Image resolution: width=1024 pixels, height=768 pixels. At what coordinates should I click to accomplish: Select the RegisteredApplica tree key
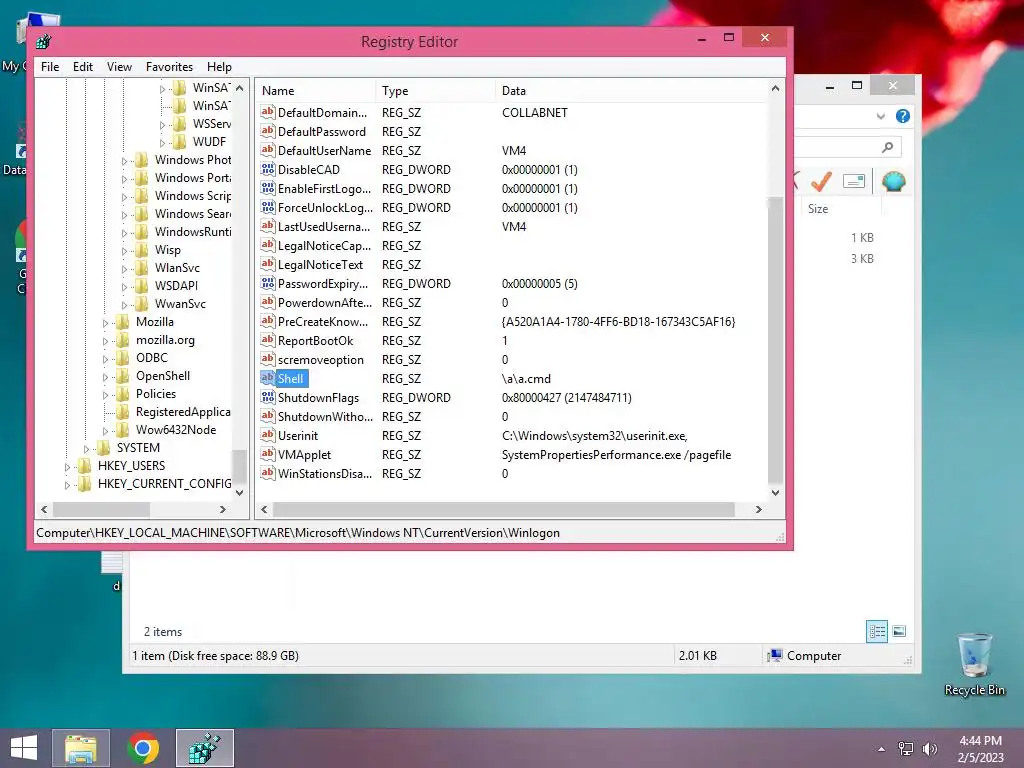click(x=183, y=412)
